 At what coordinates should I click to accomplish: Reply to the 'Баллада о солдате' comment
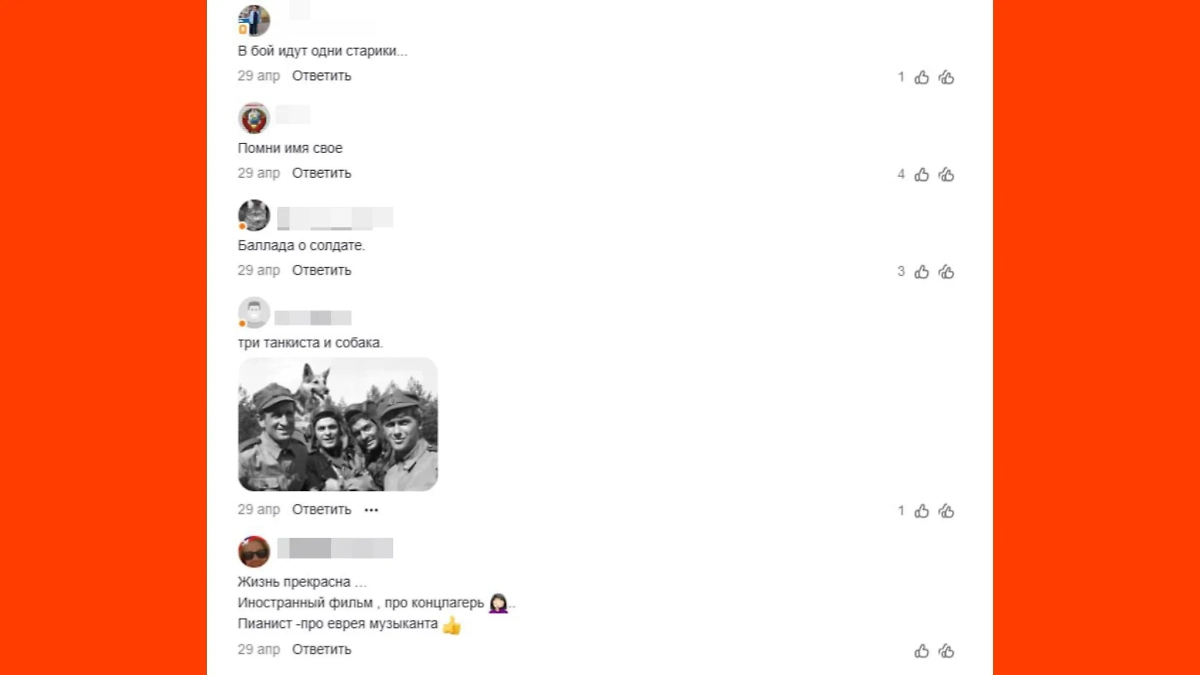322,270
